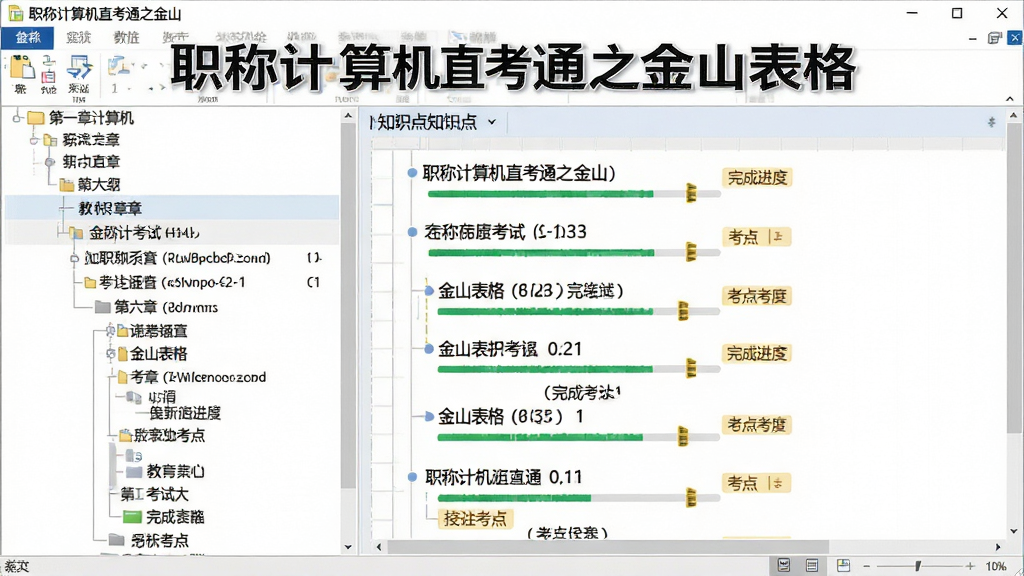
Task: Click the tree panel scroll-up arrow
Action: (348, 116)
